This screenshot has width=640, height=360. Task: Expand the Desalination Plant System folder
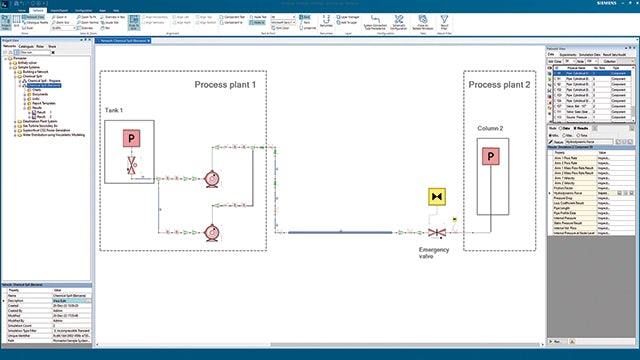(15, 122)
